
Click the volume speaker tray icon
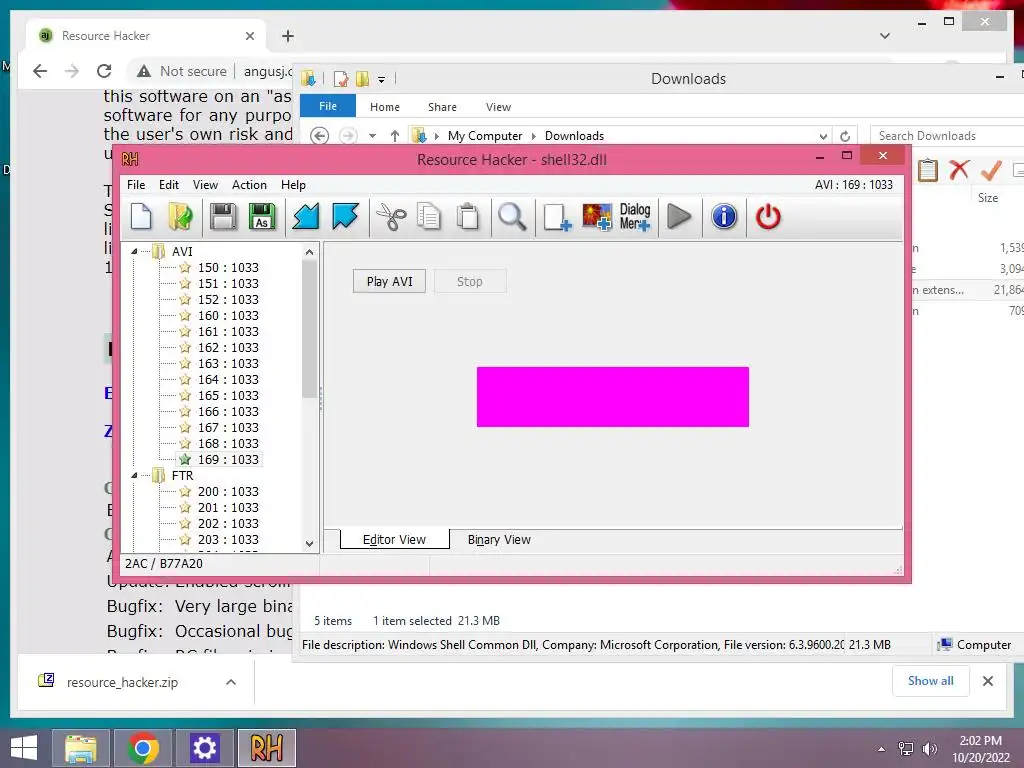[x=929, y=749]
